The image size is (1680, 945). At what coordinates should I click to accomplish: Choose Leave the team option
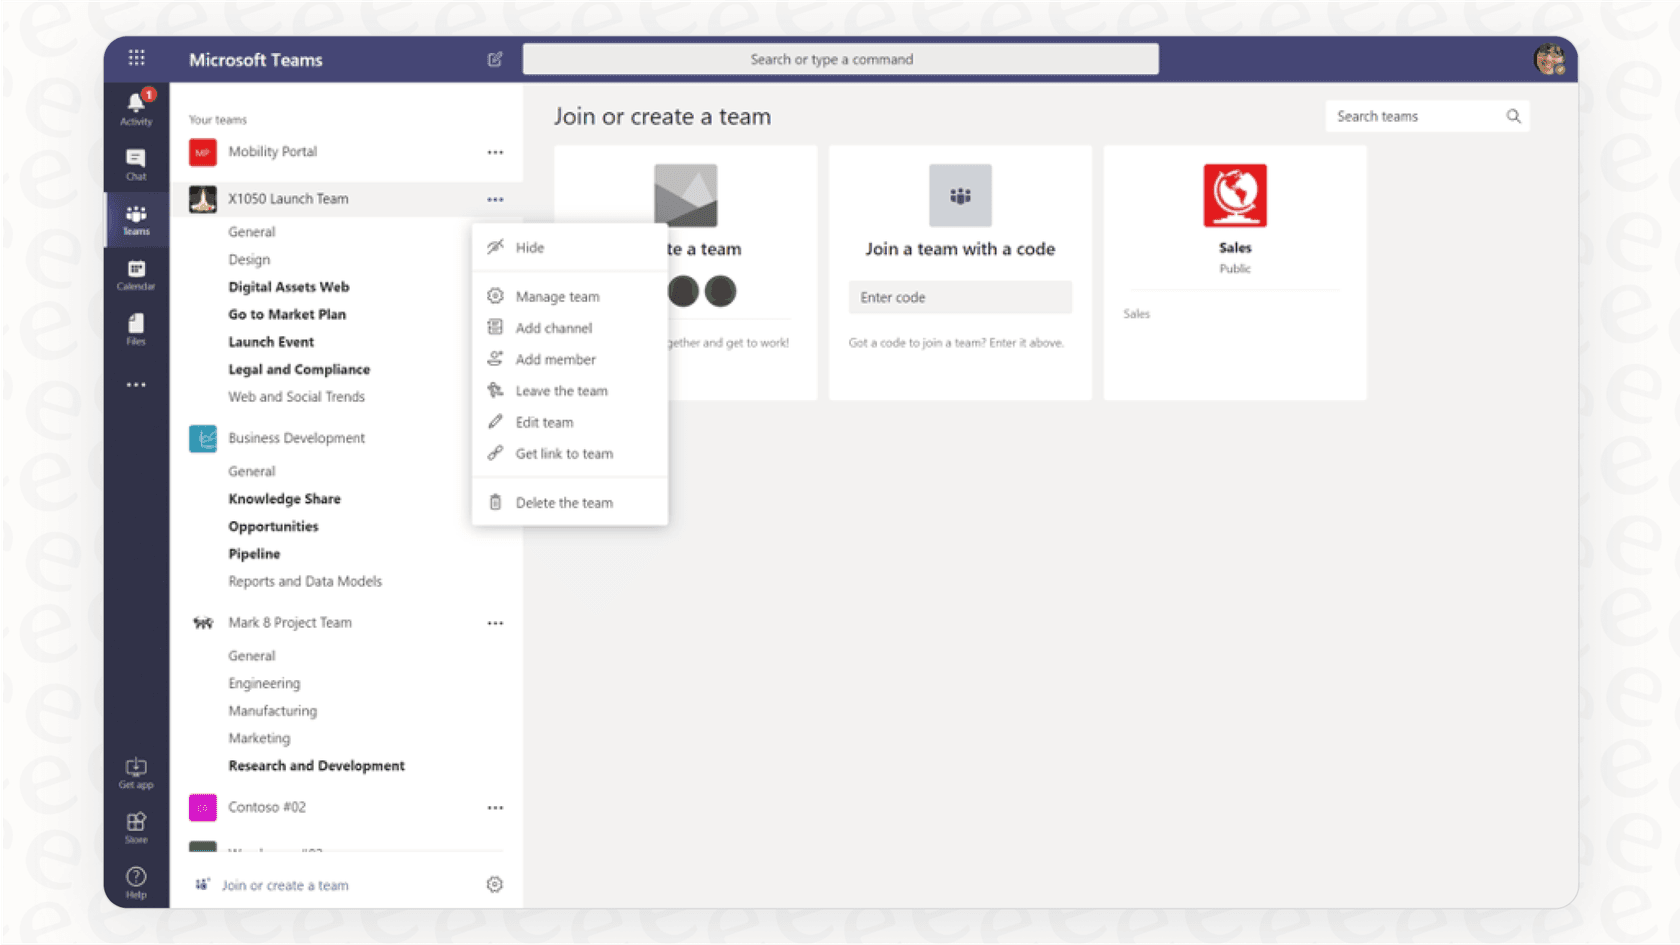[562, 390]
